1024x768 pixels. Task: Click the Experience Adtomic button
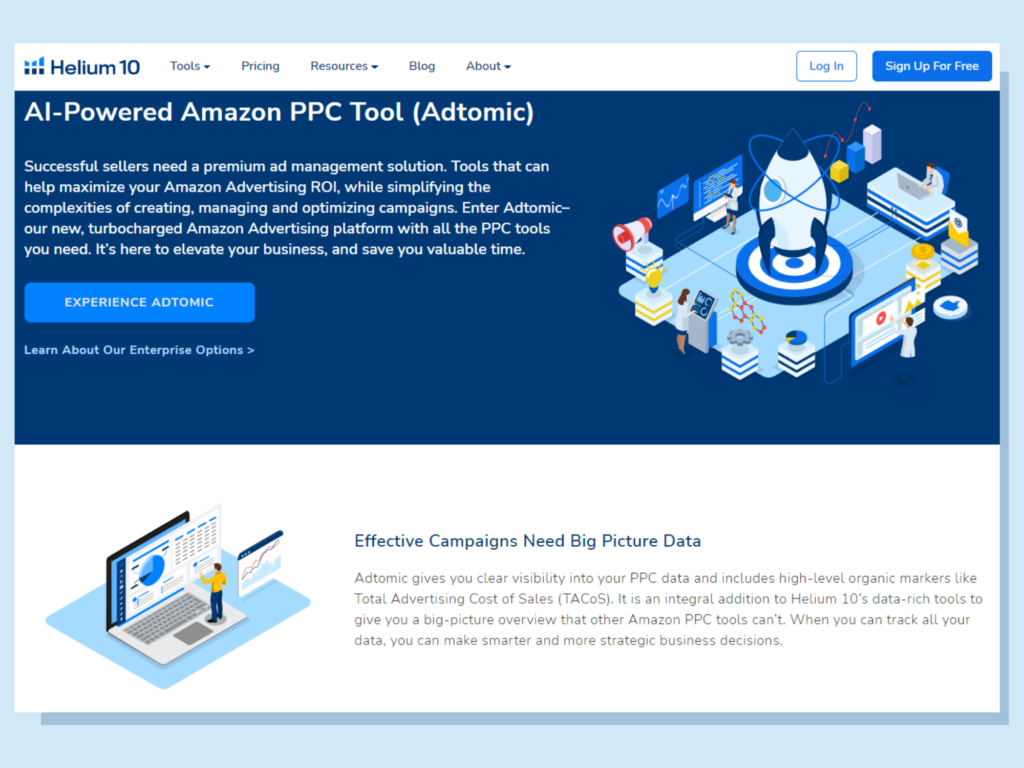140,302
